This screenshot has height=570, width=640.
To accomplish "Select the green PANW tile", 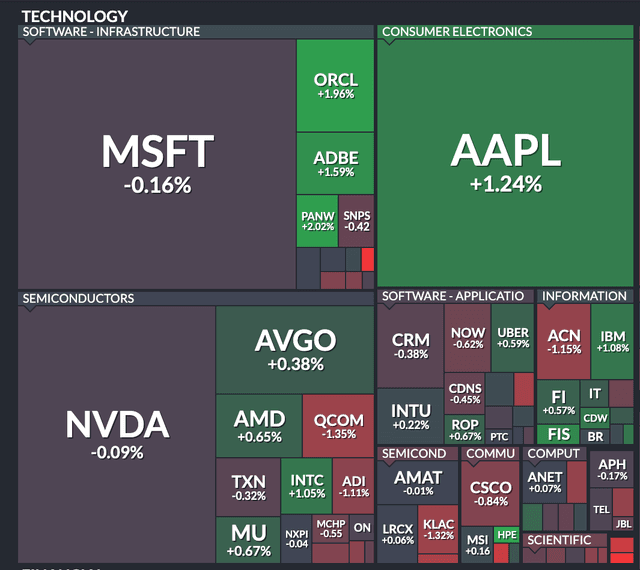I will (x=316, y=220).
